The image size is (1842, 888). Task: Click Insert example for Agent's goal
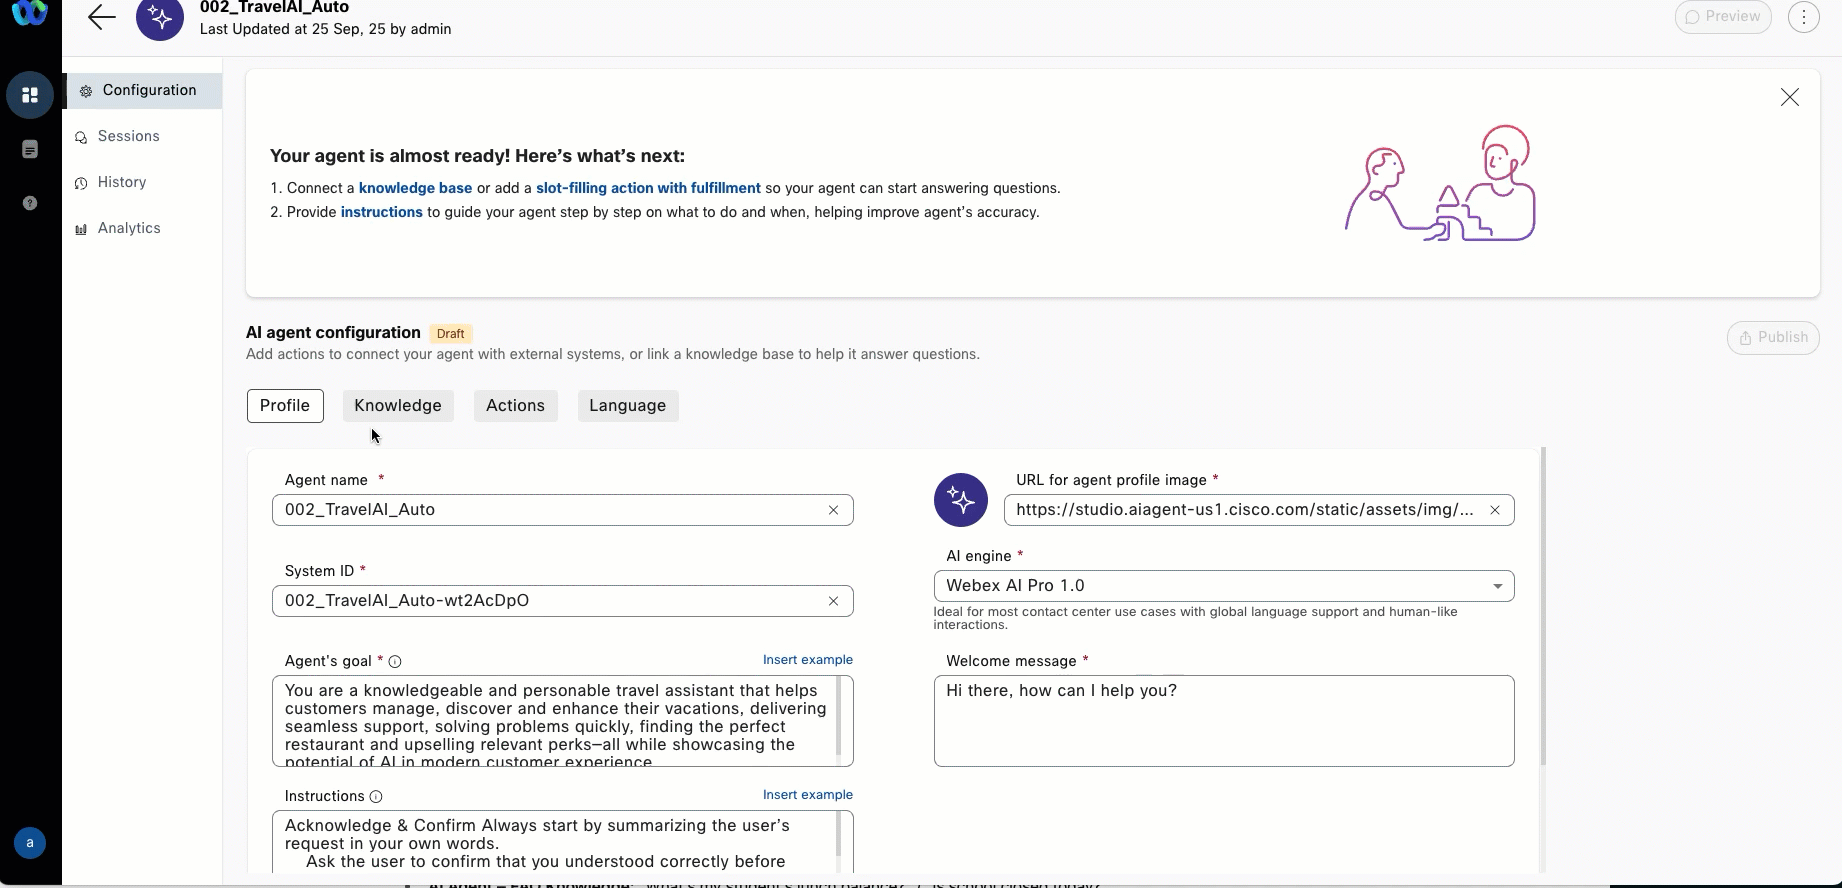click(807, 660)
